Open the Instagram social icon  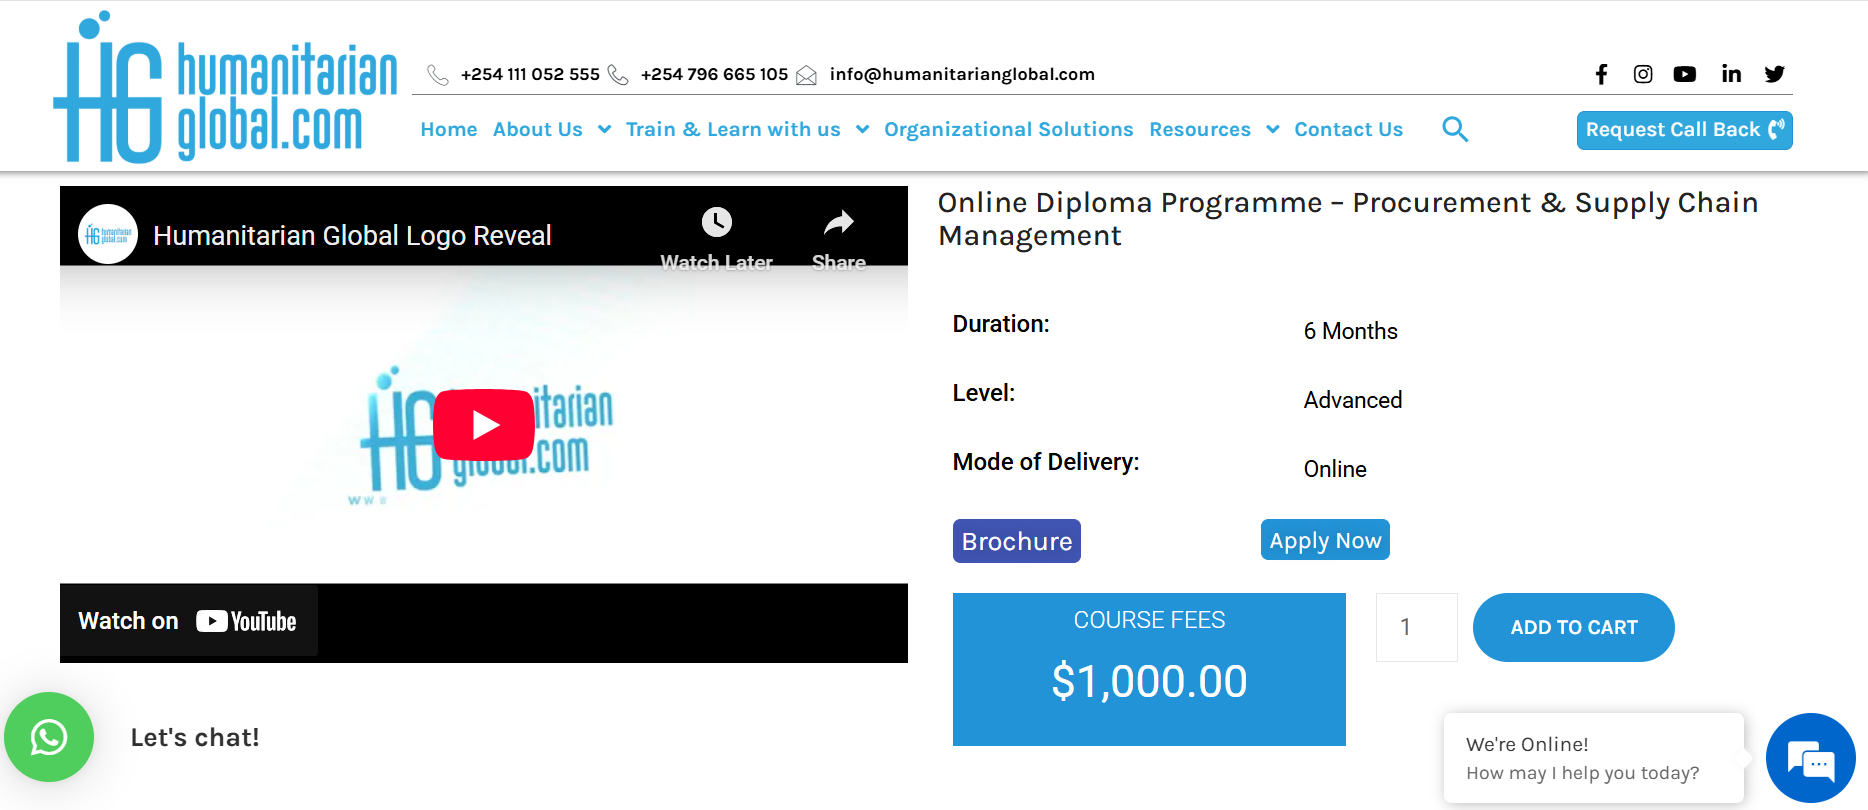pyautogui.click(x=1643, y=74)
